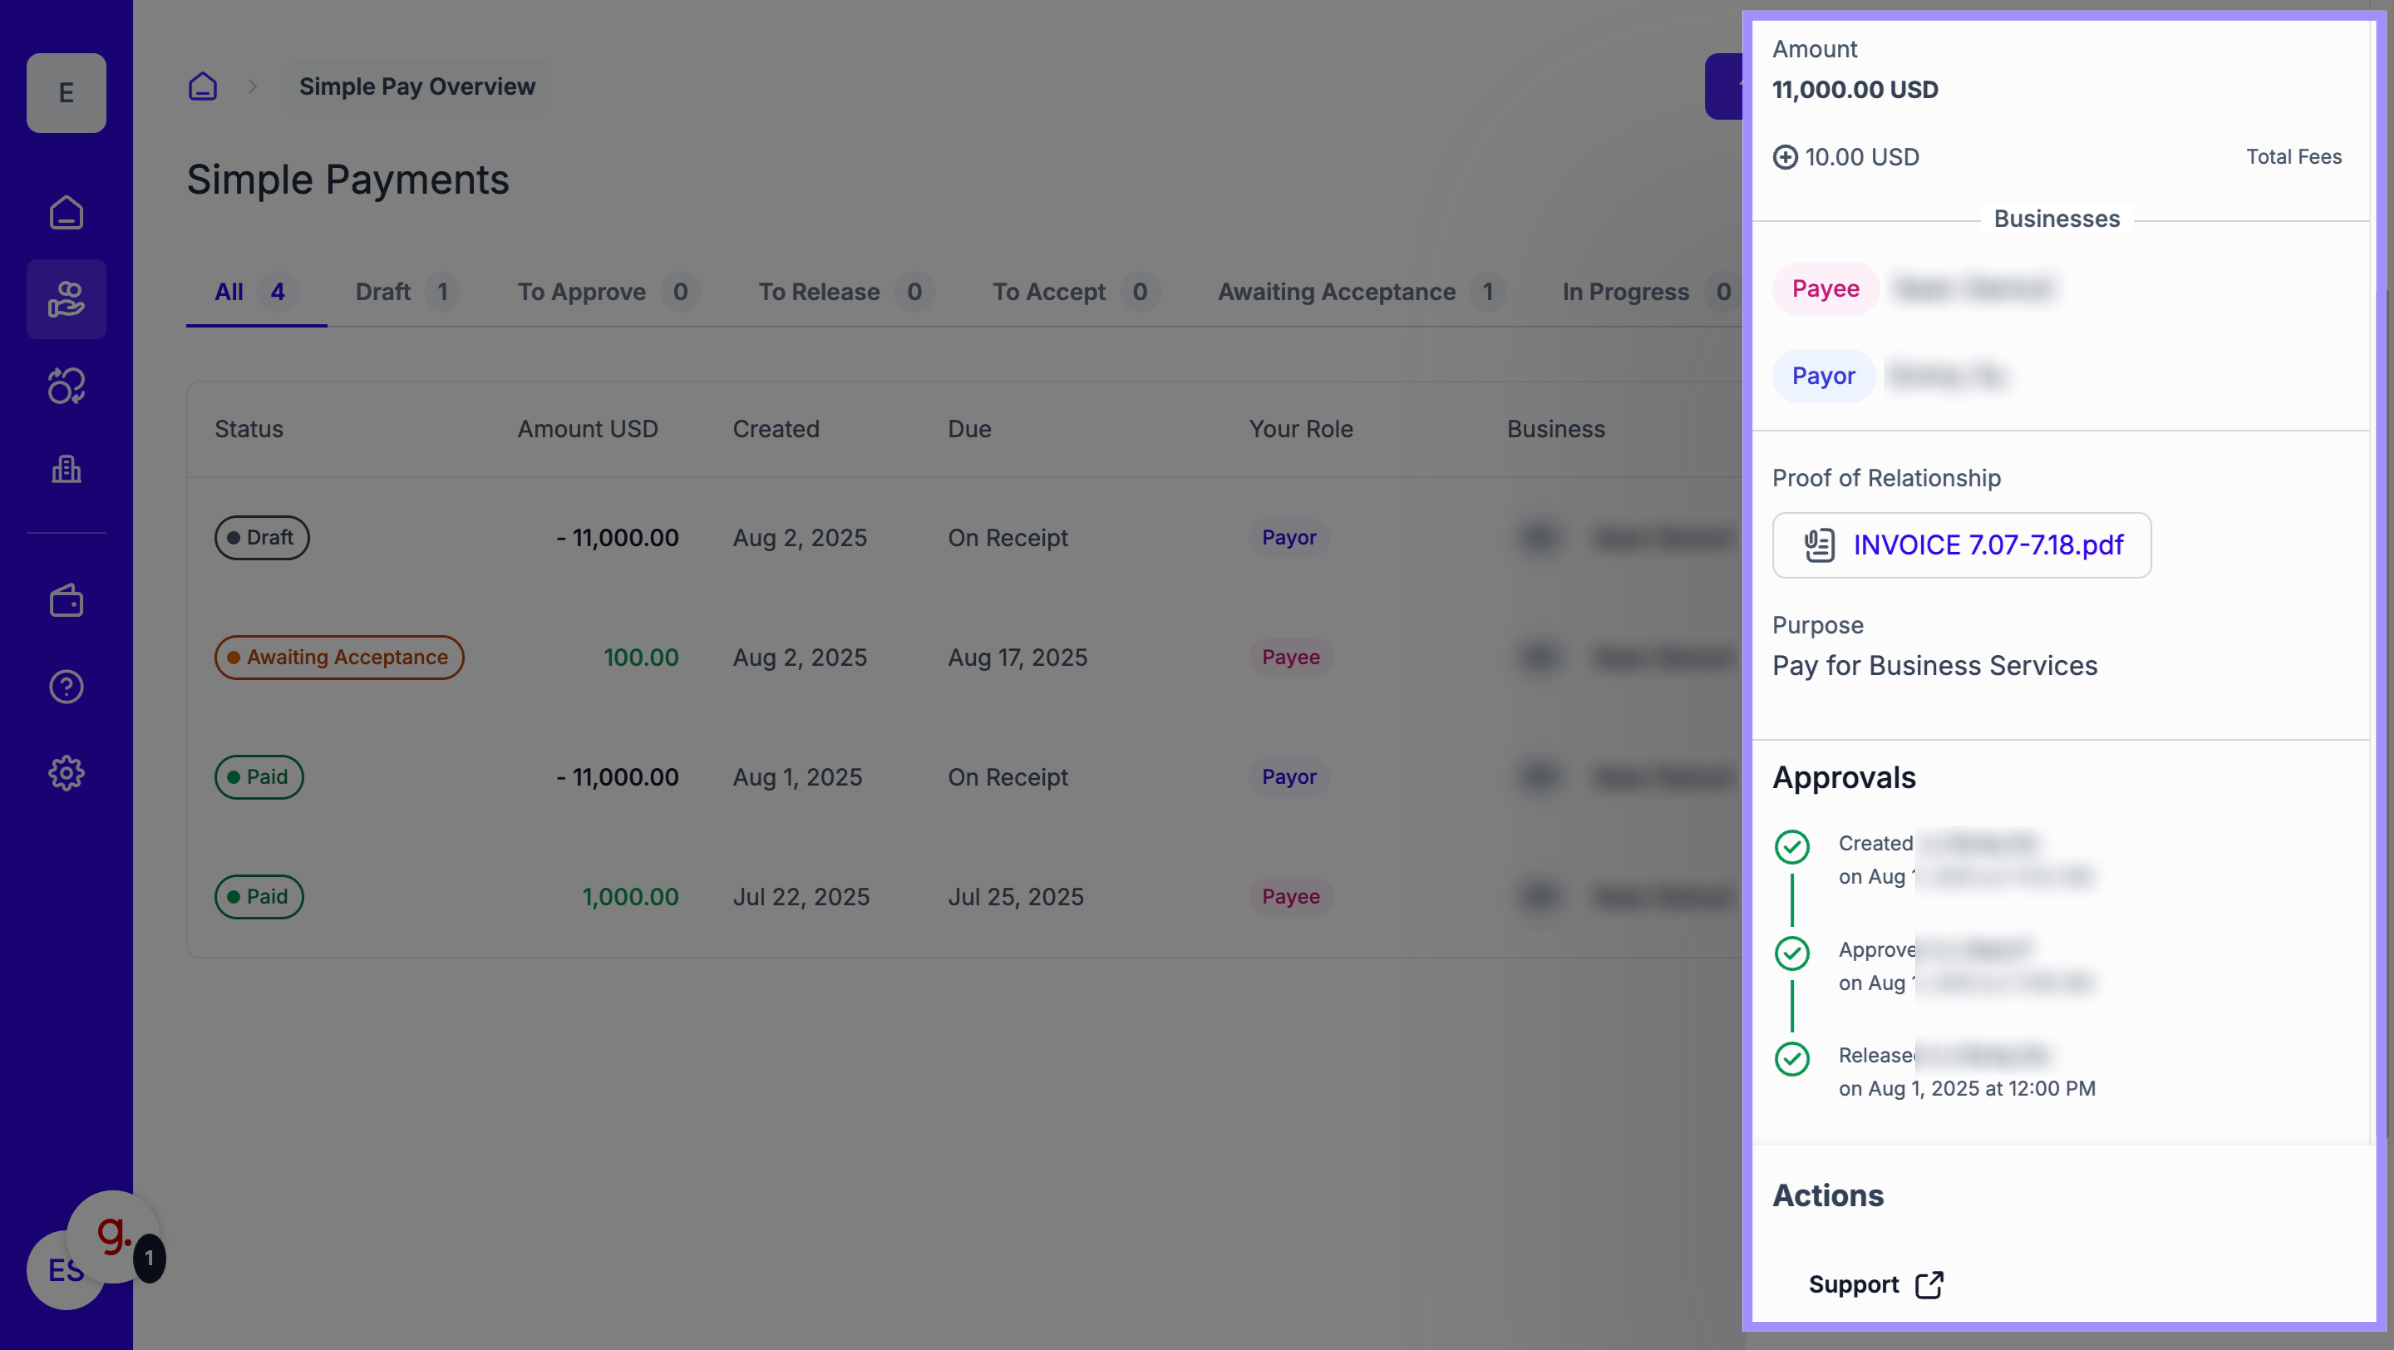Open the Businesses building sidebar icon
2394x1350 pixels.
pyautogui.click(x=66, y=469)
